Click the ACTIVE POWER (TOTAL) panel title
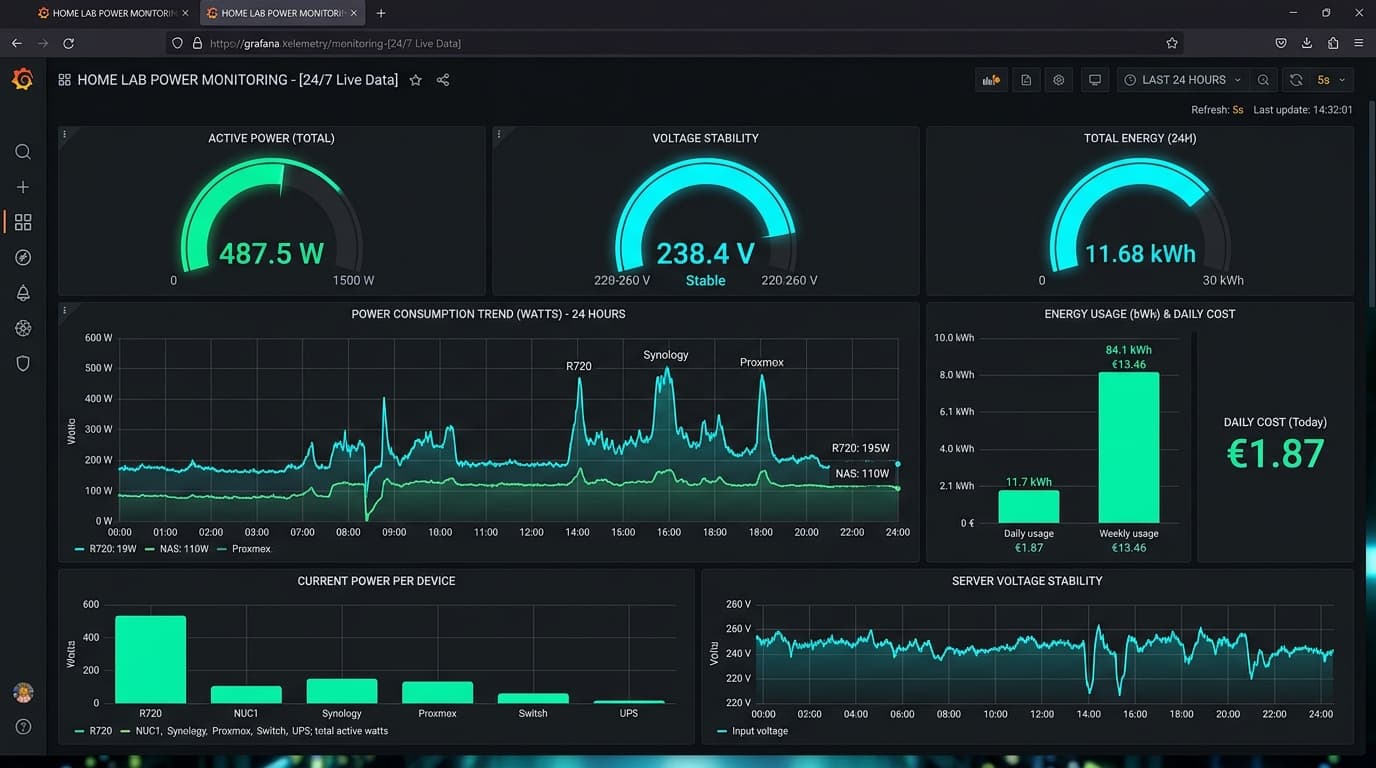 click(x=271, y=138)
